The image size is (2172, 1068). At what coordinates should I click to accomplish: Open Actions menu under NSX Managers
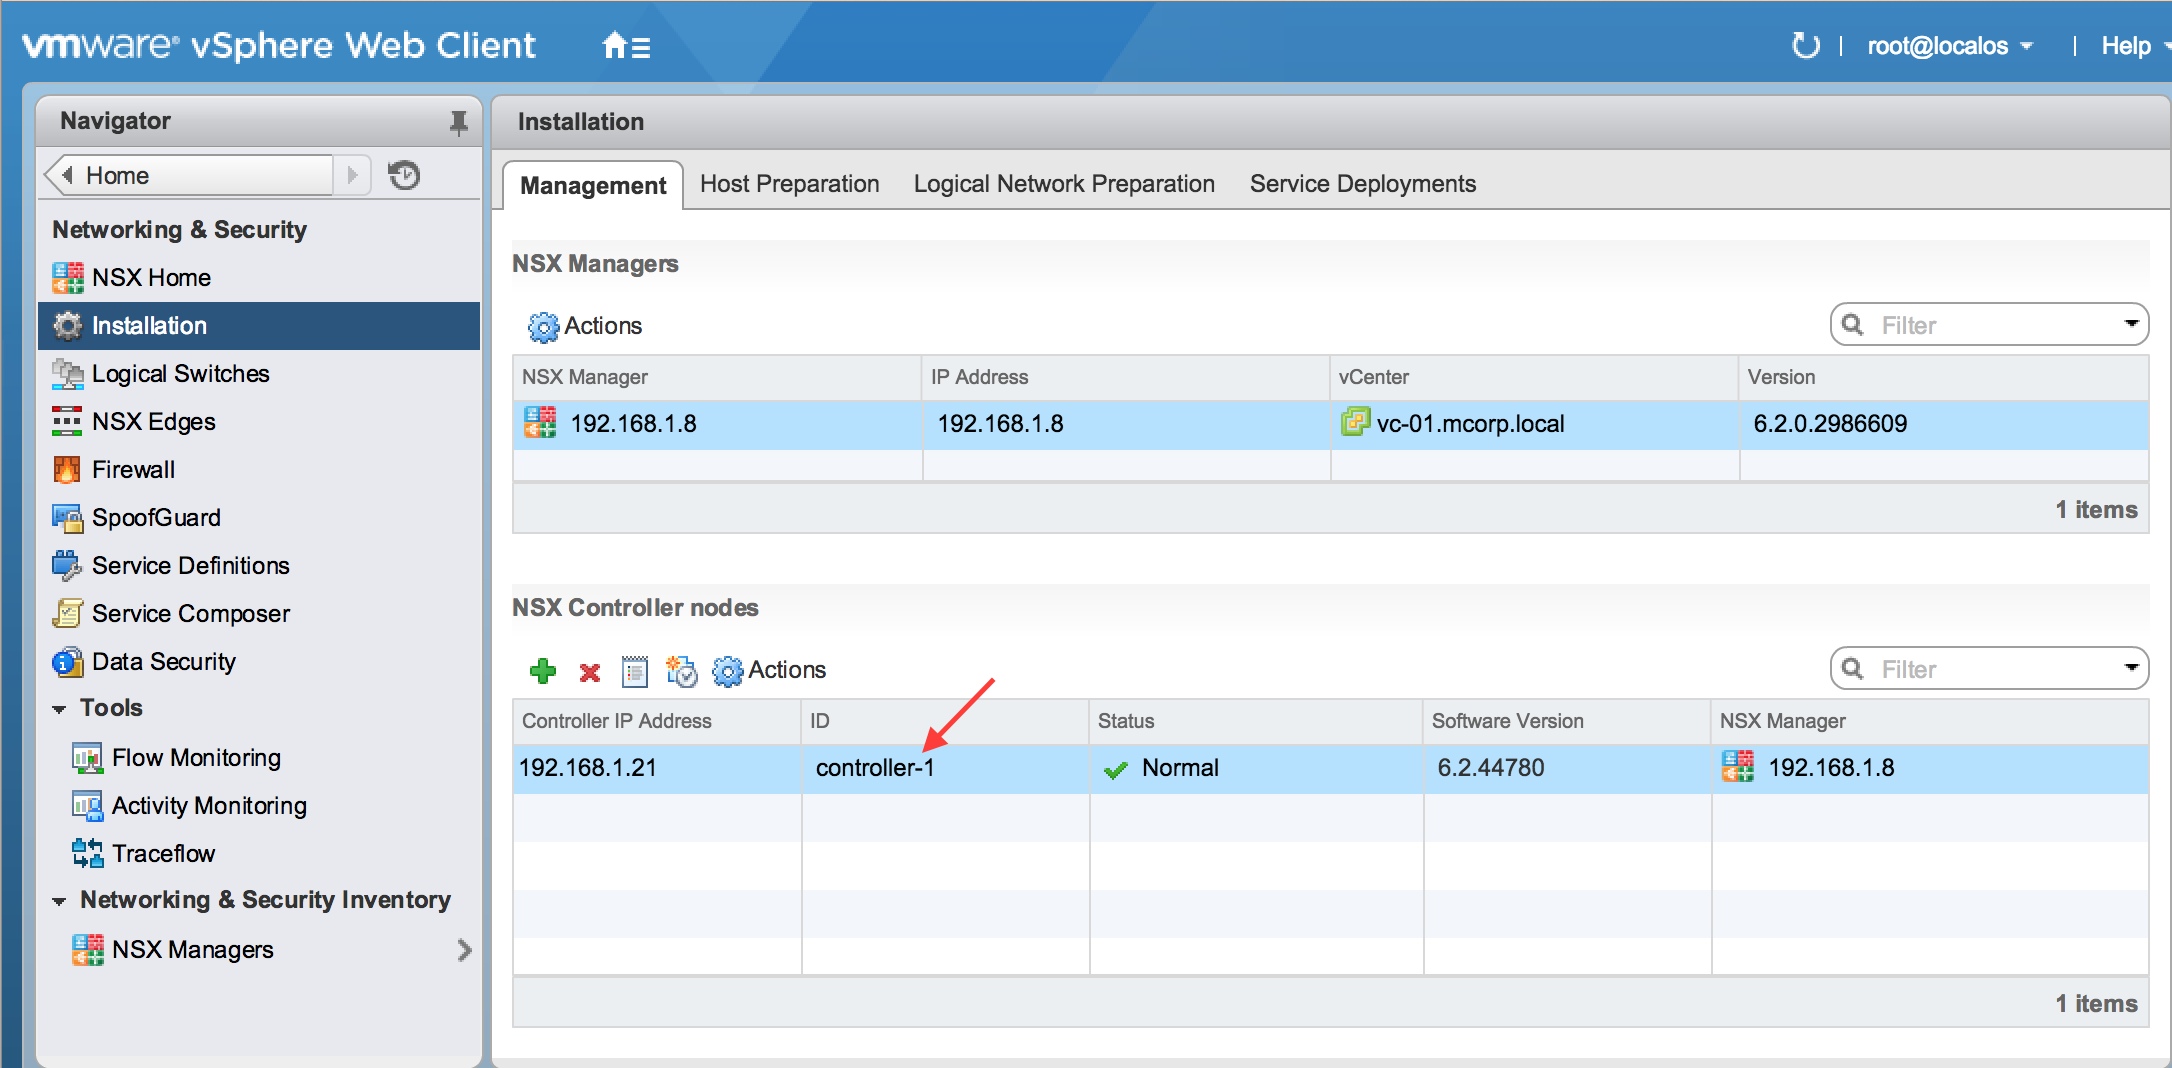pyautogui.click(x=586, y=326)
